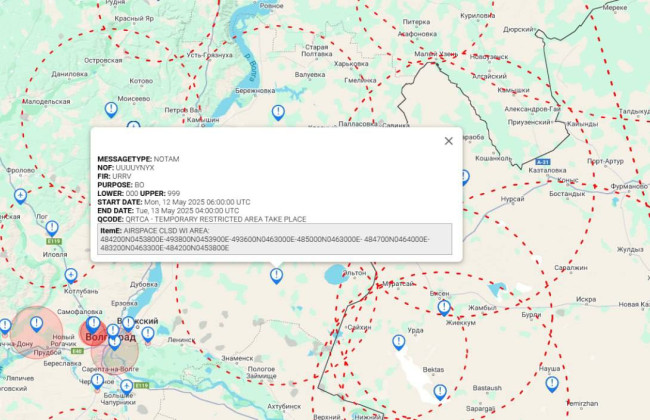Viewport: 650px width, 420px height.
Task: Close the NOTAM details popup
Action: (448, 142)
